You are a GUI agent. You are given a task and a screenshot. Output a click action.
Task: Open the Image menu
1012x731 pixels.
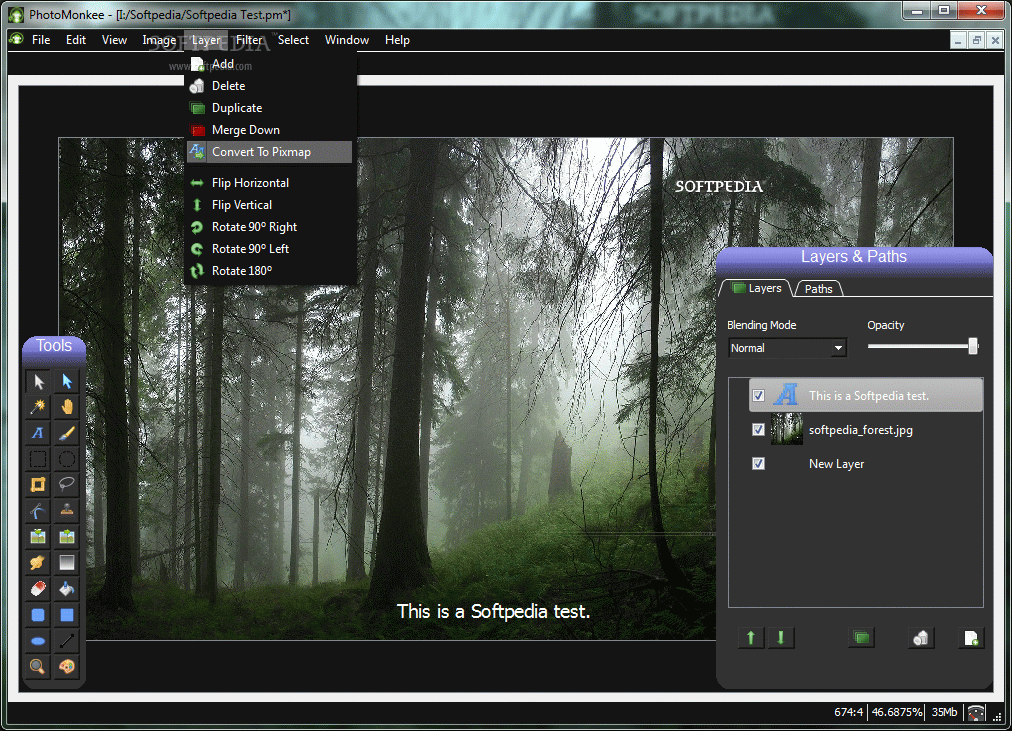[159, 40]
